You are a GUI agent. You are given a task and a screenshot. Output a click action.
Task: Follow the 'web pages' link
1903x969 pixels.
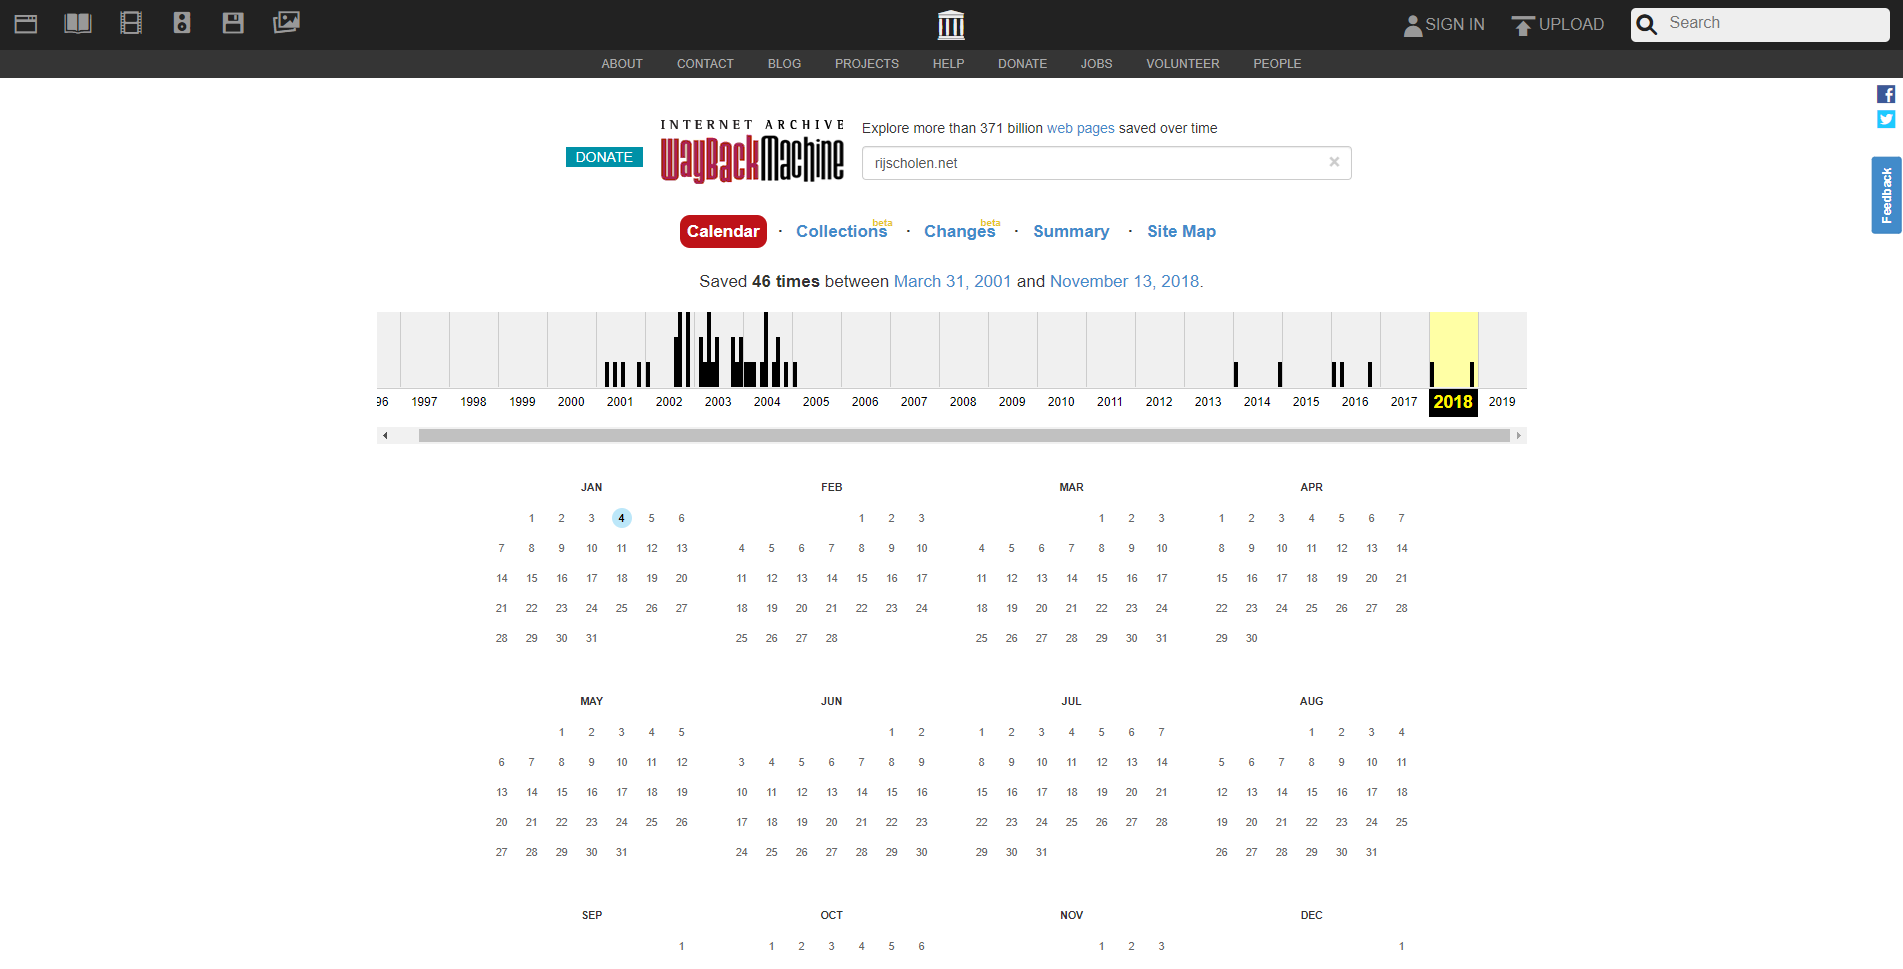[x=1080, y=128]
